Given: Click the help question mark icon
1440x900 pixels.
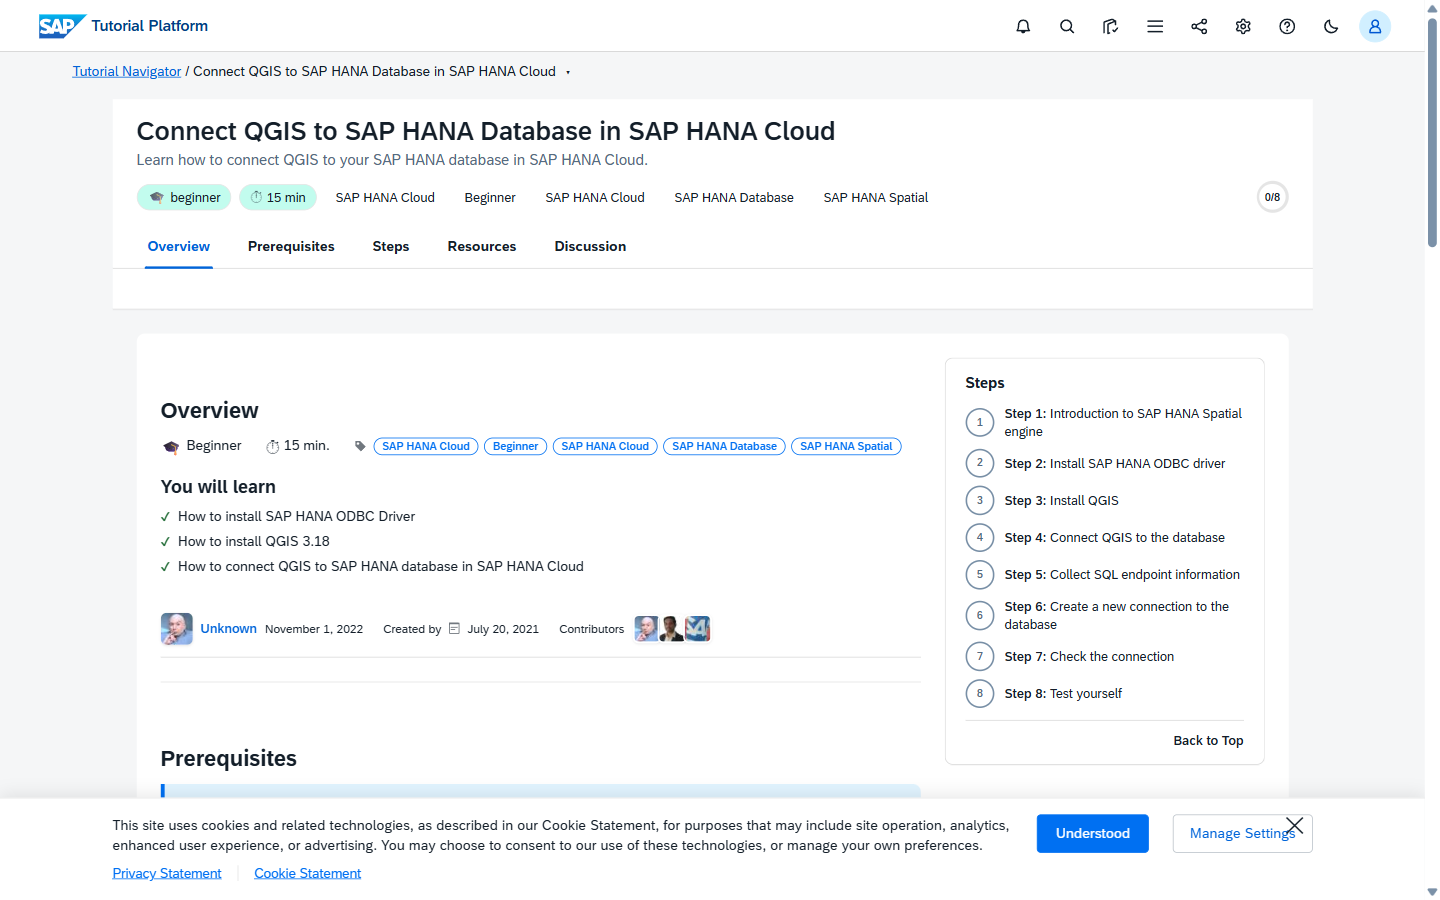Looking at the screenshot, I should pos(1287,26).
